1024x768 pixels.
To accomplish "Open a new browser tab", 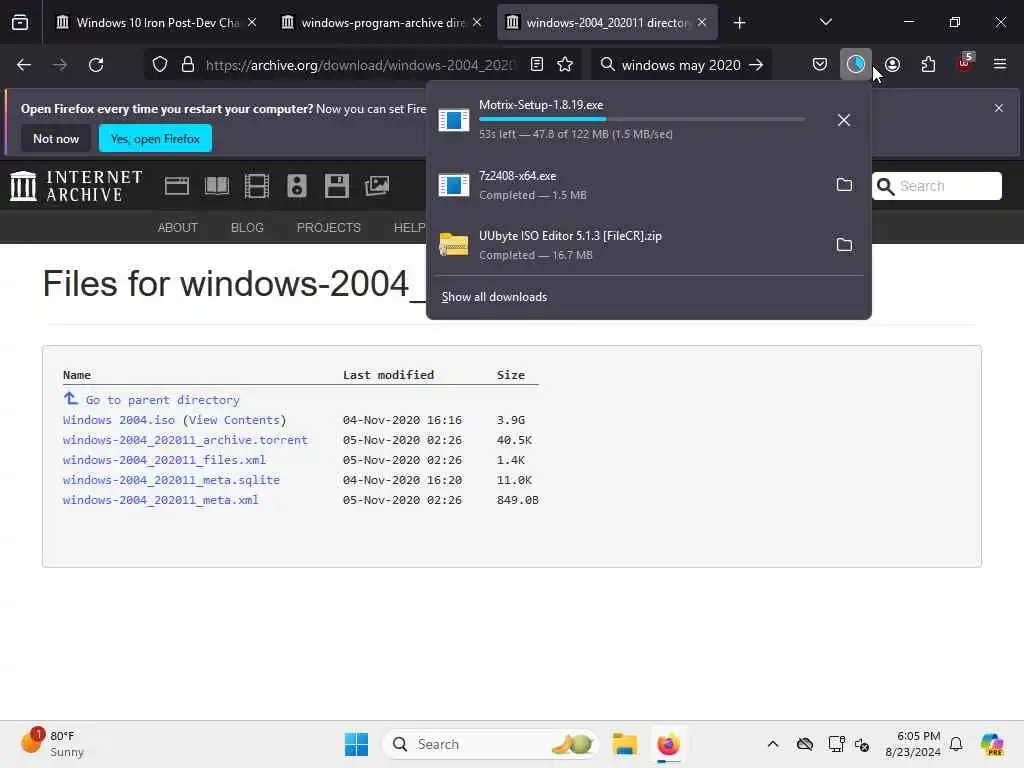I will point(739,23).
